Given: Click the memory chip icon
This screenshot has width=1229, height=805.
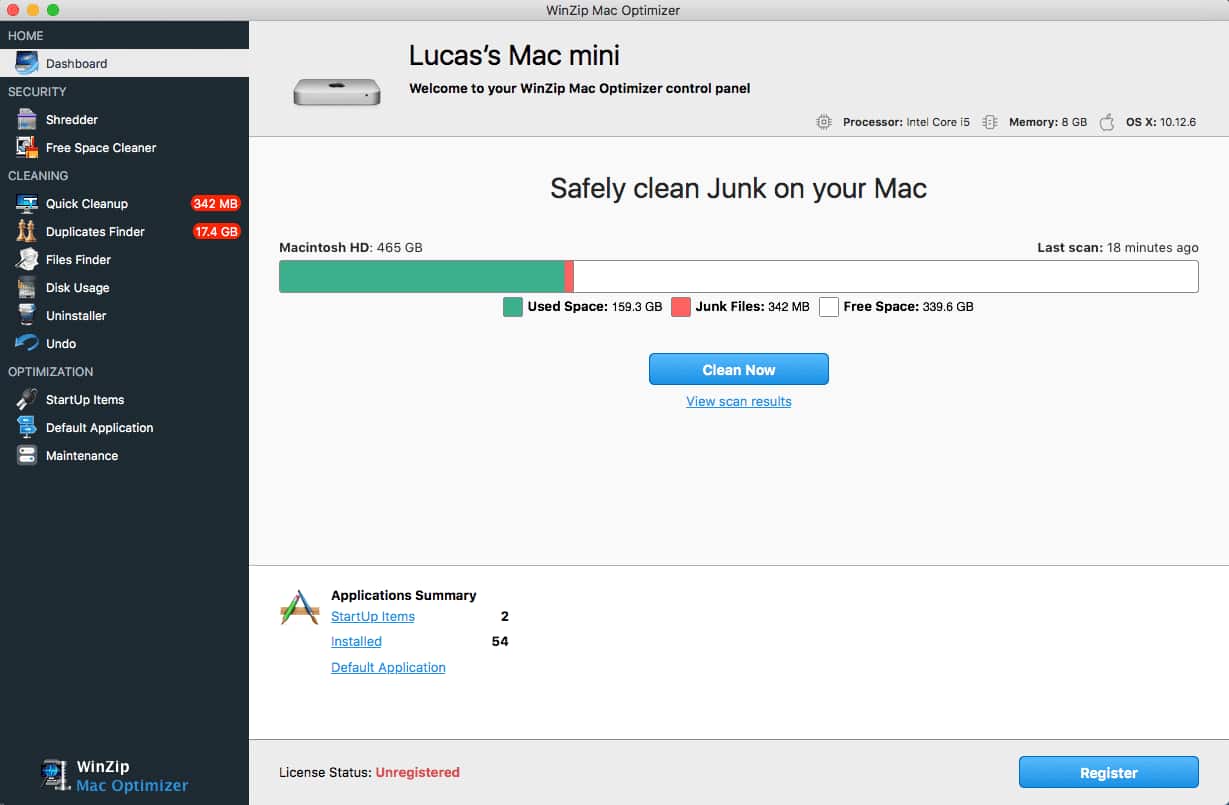Looking at the screenshot, I should point(990,122).
